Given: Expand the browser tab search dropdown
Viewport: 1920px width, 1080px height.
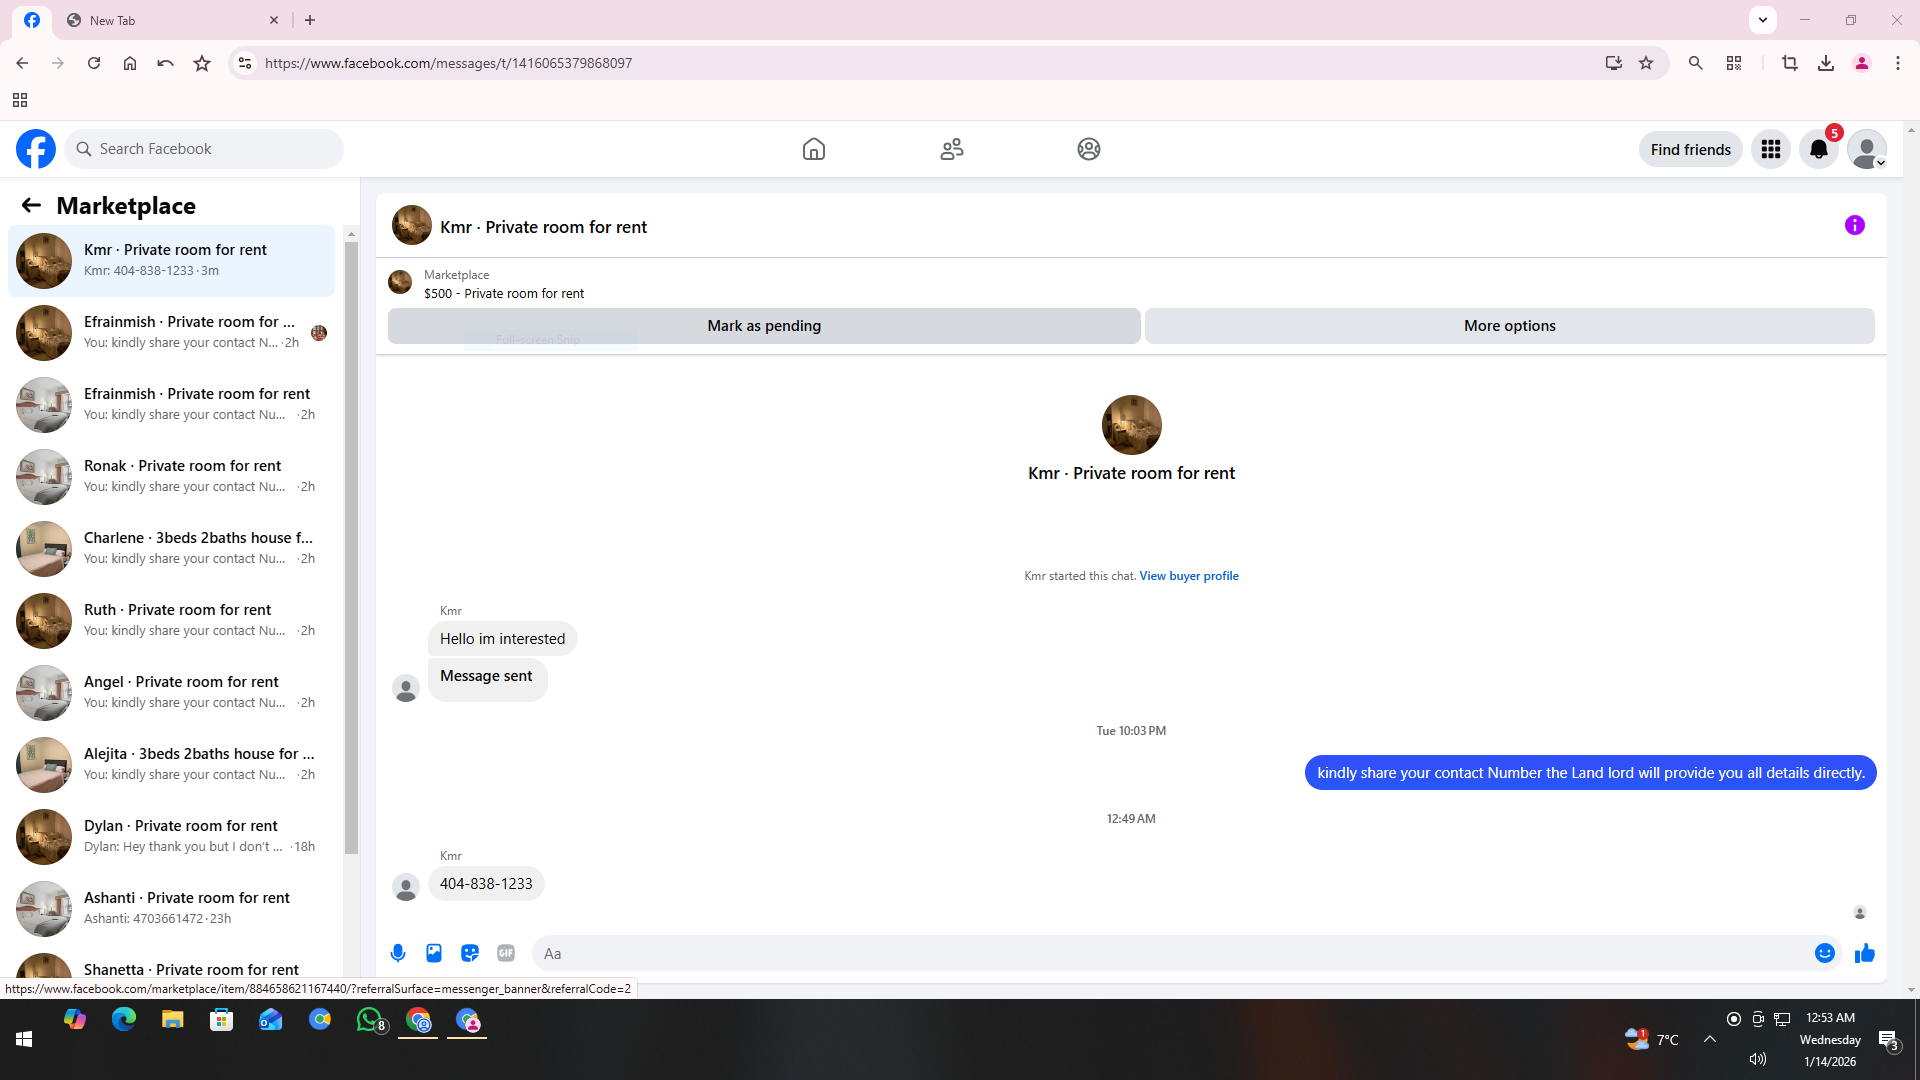Looking at the screenshot, I should tap(1762, 20).
